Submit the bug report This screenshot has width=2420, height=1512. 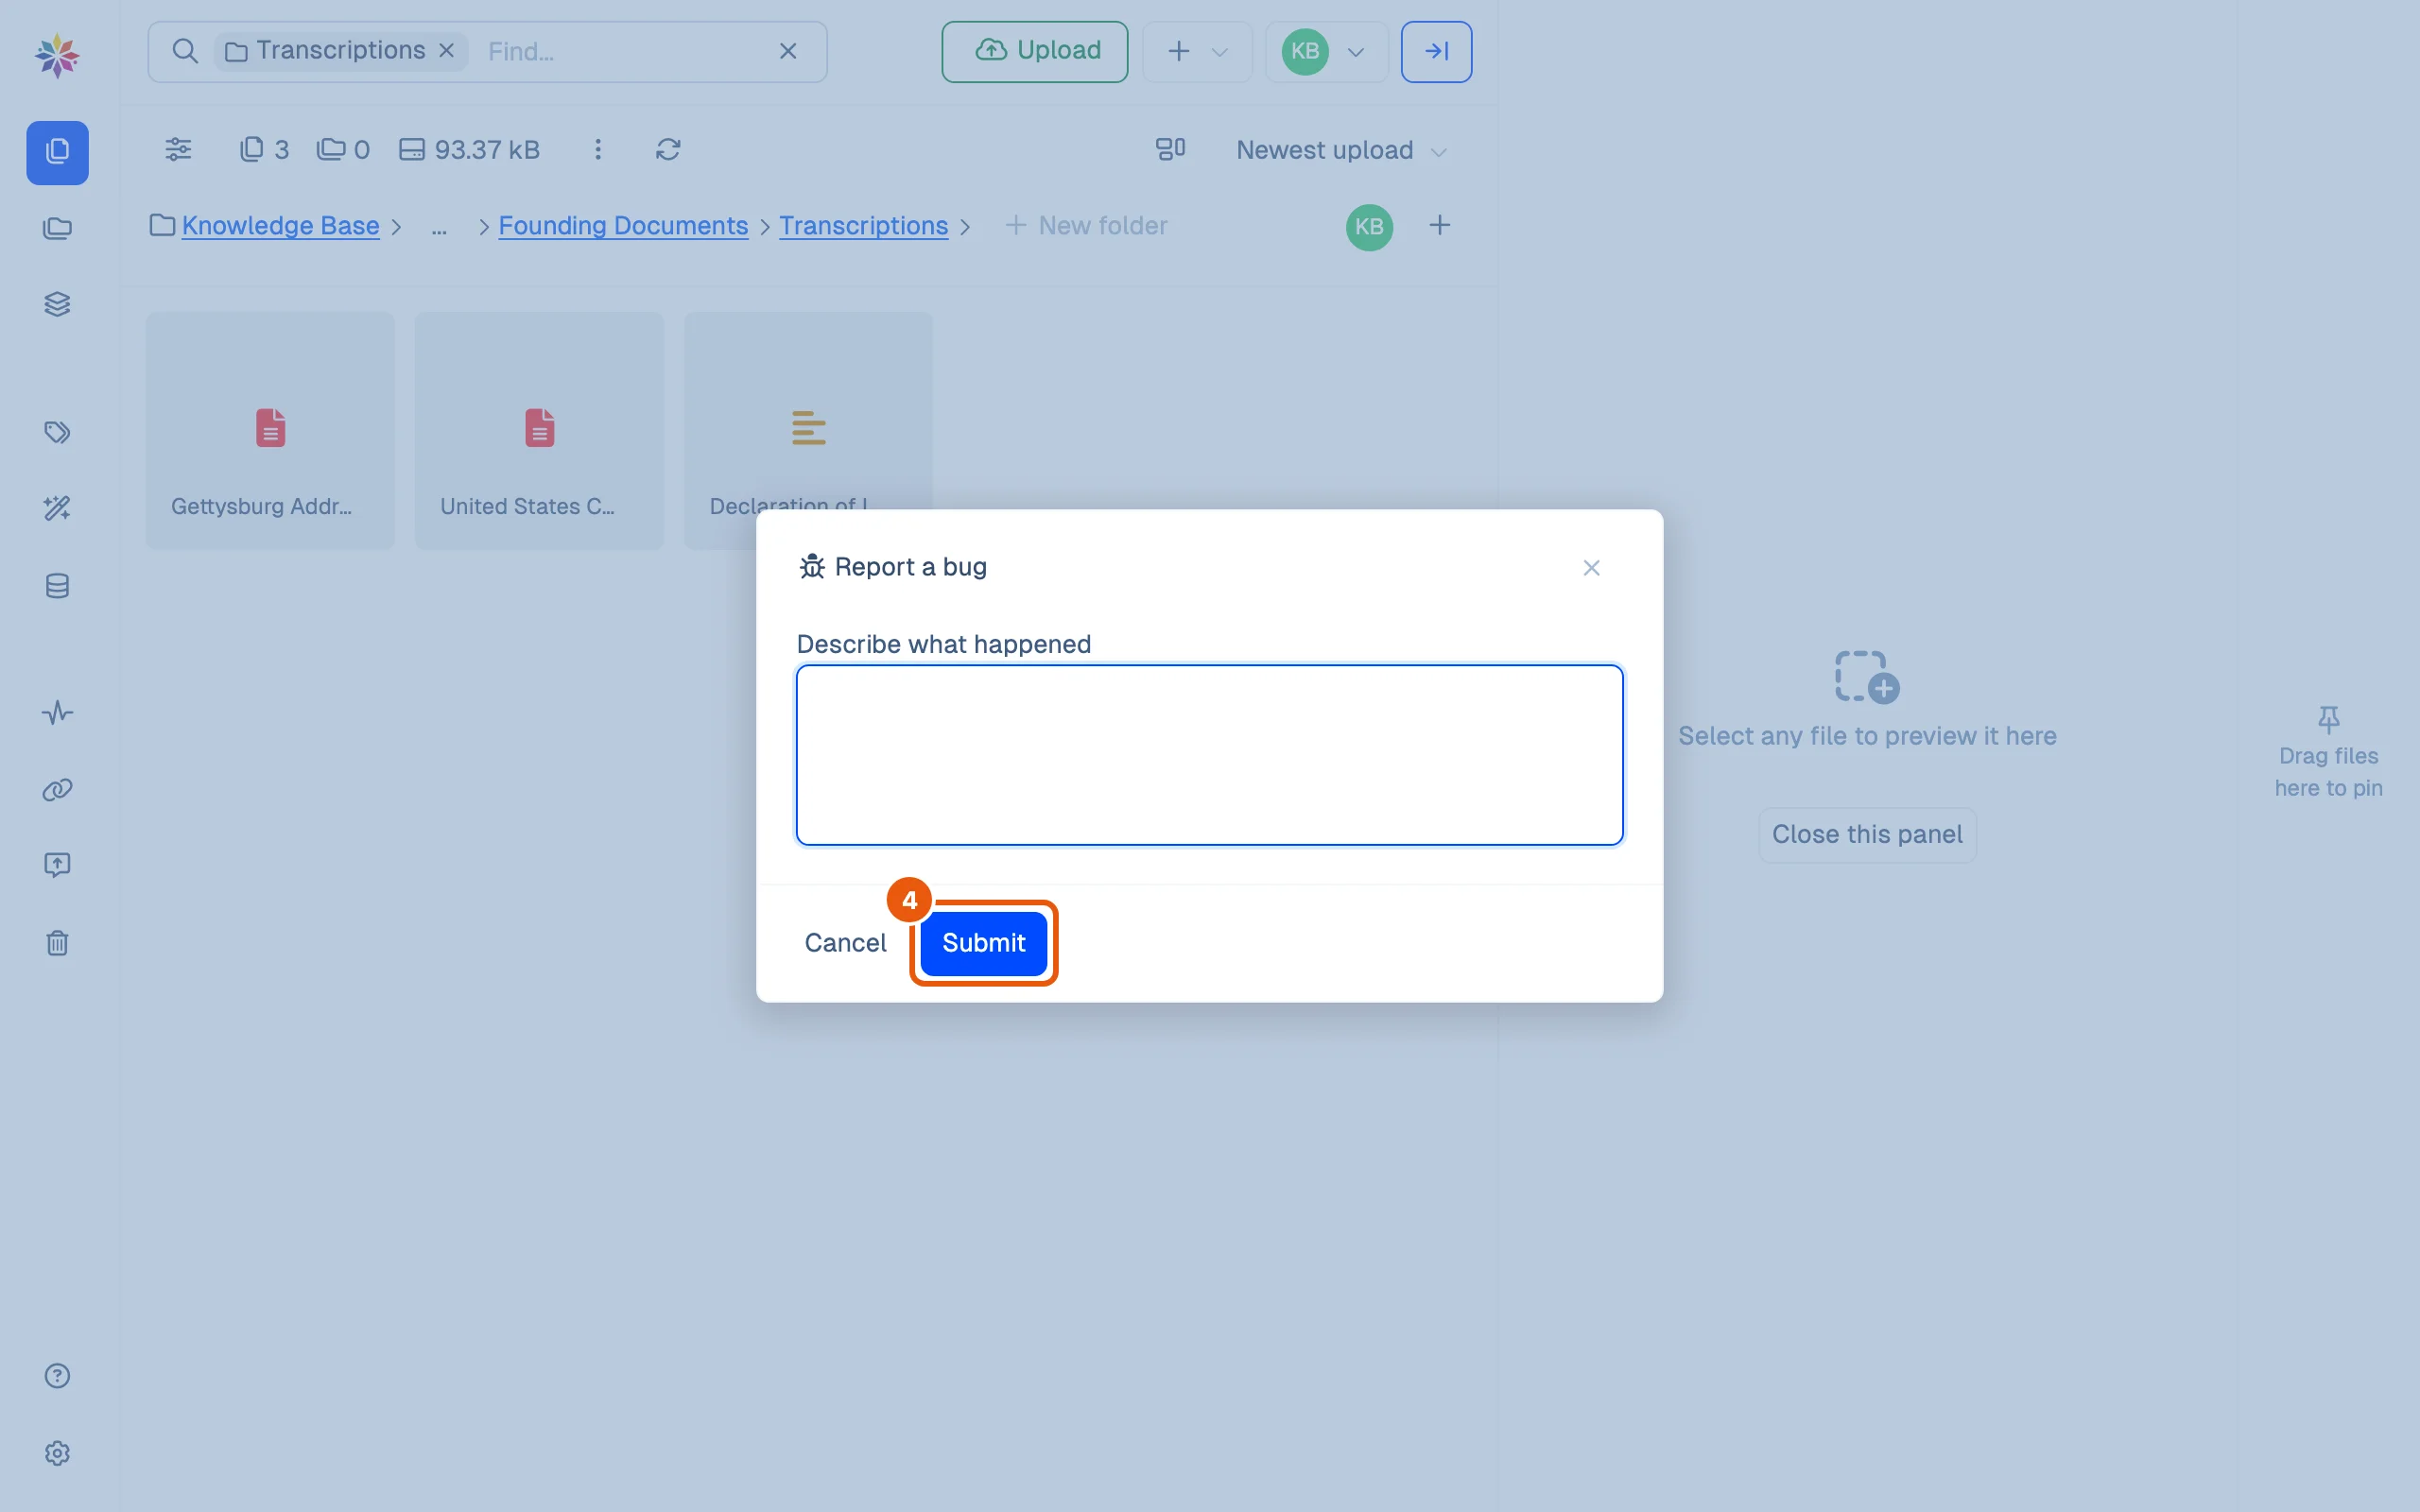point(983,943)
